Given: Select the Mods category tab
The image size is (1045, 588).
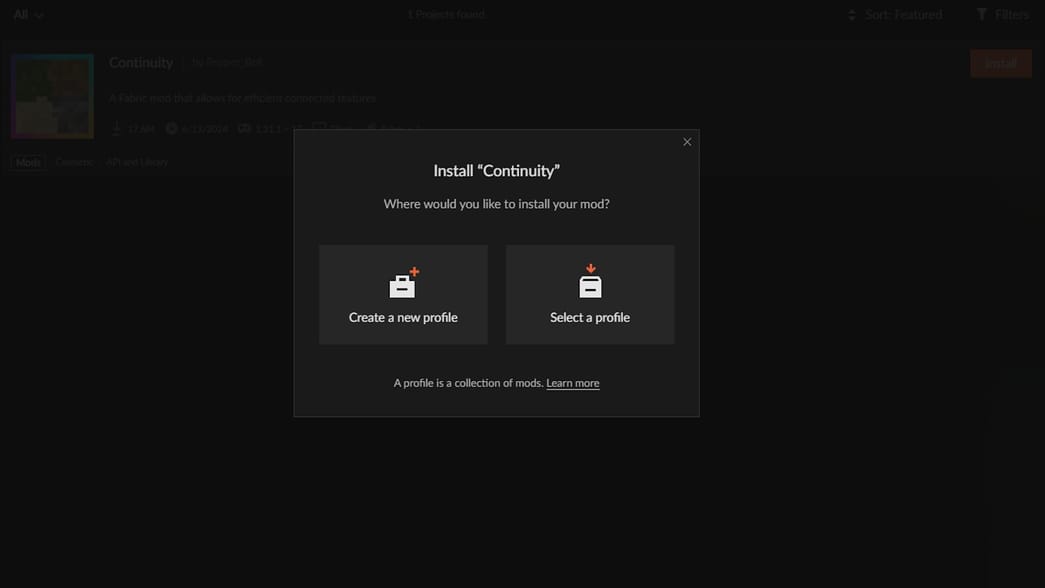Looking at the screenshot, I should [27, 161].
